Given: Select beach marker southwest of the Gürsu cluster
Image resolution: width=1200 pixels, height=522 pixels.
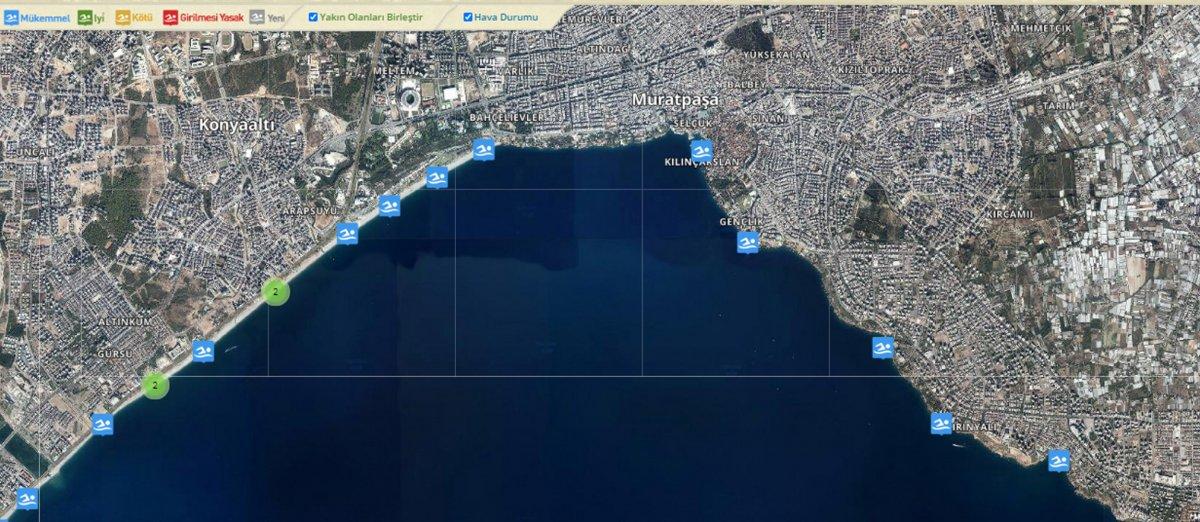Looking at the screenshot, I should [102, 424].
